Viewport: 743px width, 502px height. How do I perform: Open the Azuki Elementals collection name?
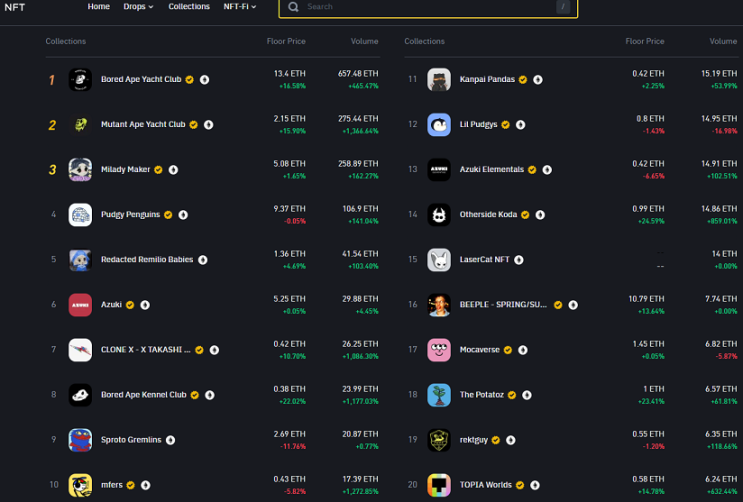492,169
